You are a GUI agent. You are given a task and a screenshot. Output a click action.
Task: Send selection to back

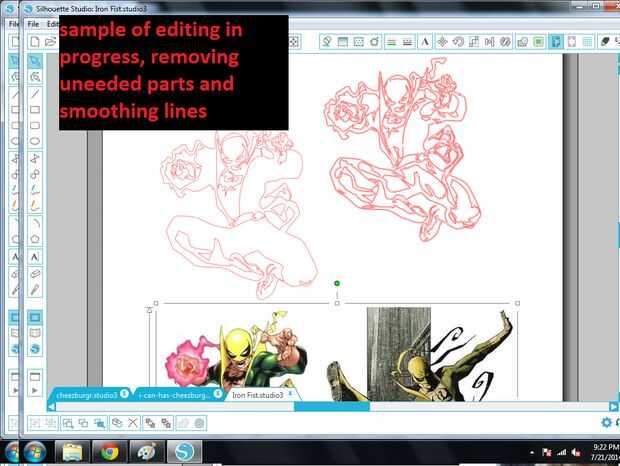(x=166, y=423)
